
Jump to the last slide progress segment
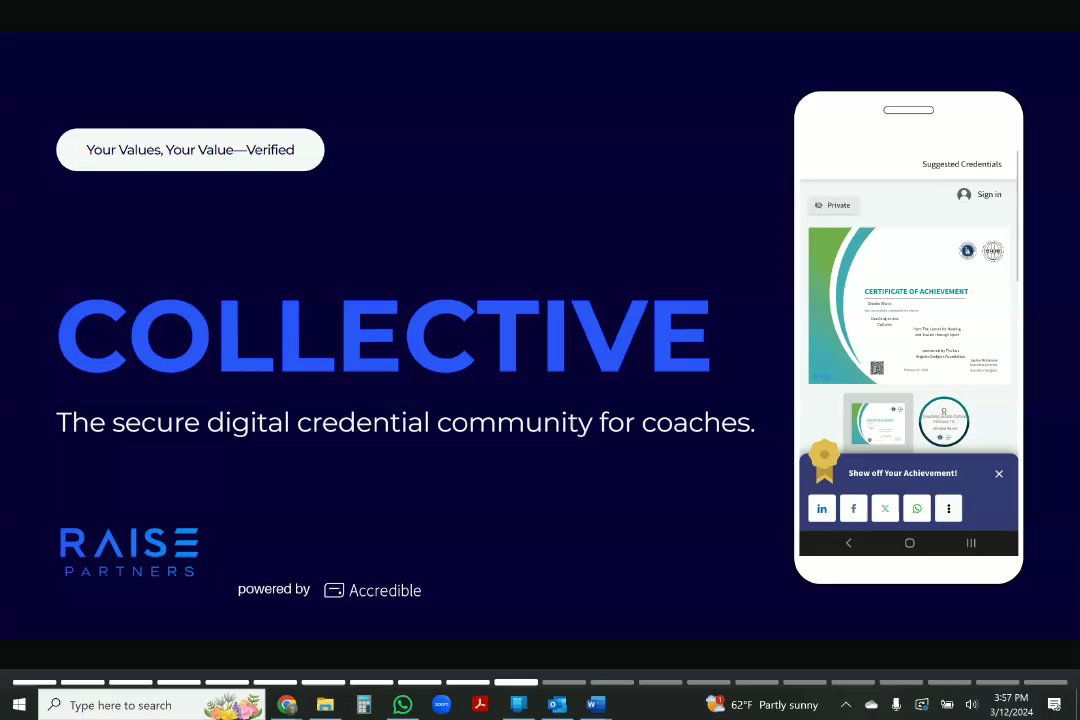point(1046,682)
